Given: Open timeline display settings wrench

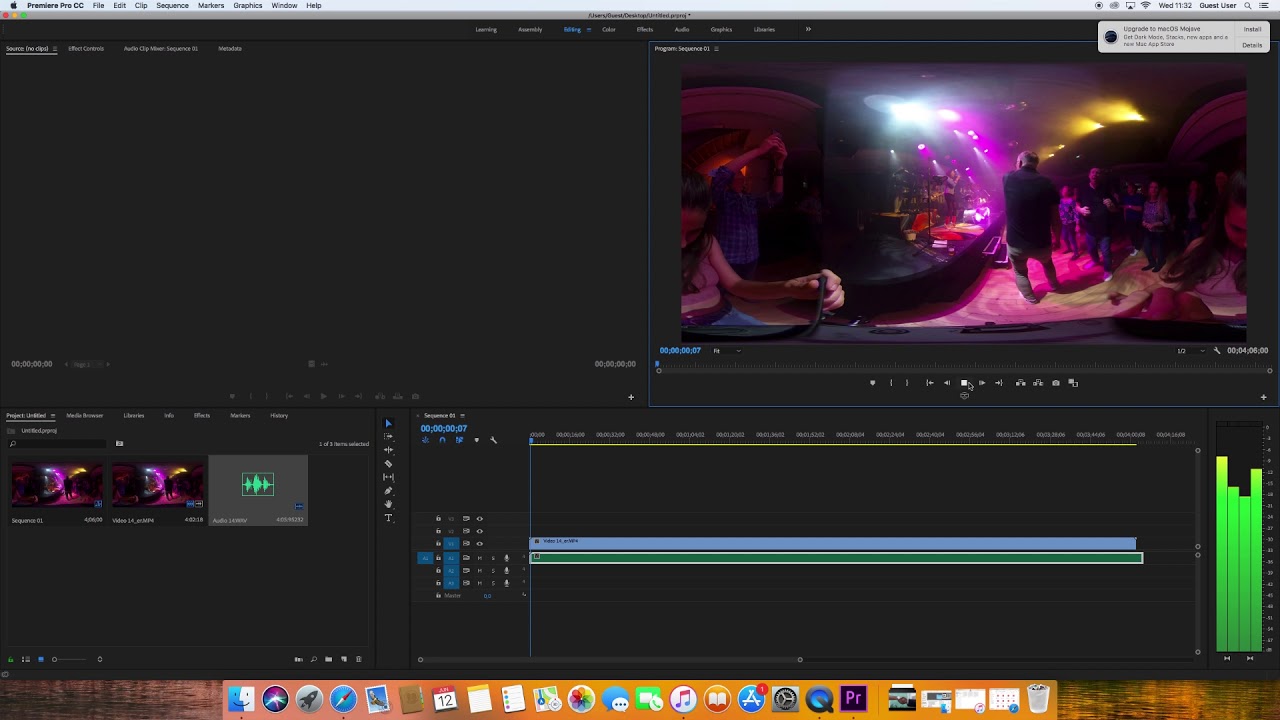Looking at the screenshot, I should pyautogui.click(x=493, y=440).
